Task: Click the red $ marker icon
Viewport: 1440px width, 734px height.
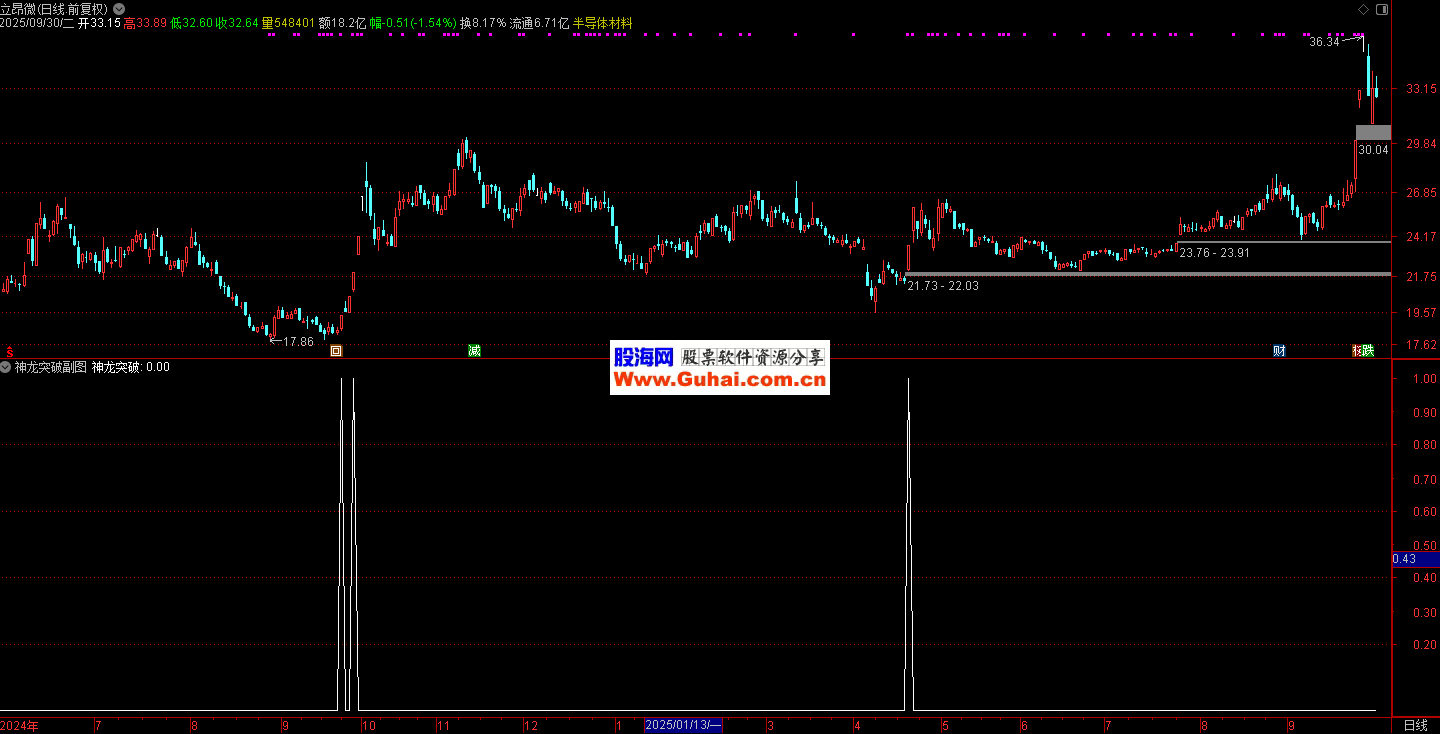Action: 9,351
